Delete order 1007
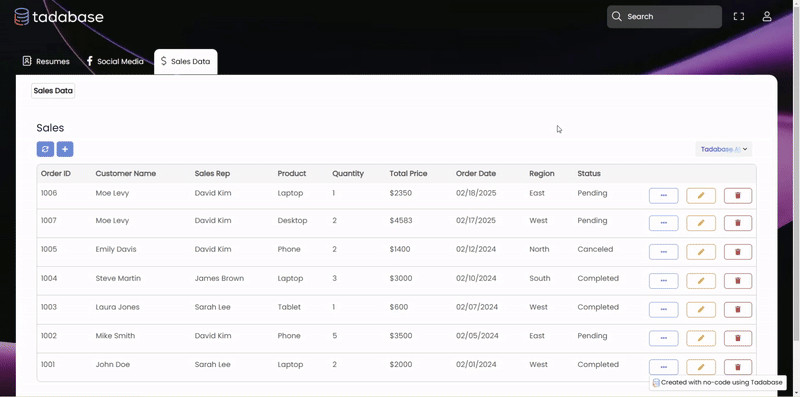This screenshot has height=397, width=800. (738, 223)
